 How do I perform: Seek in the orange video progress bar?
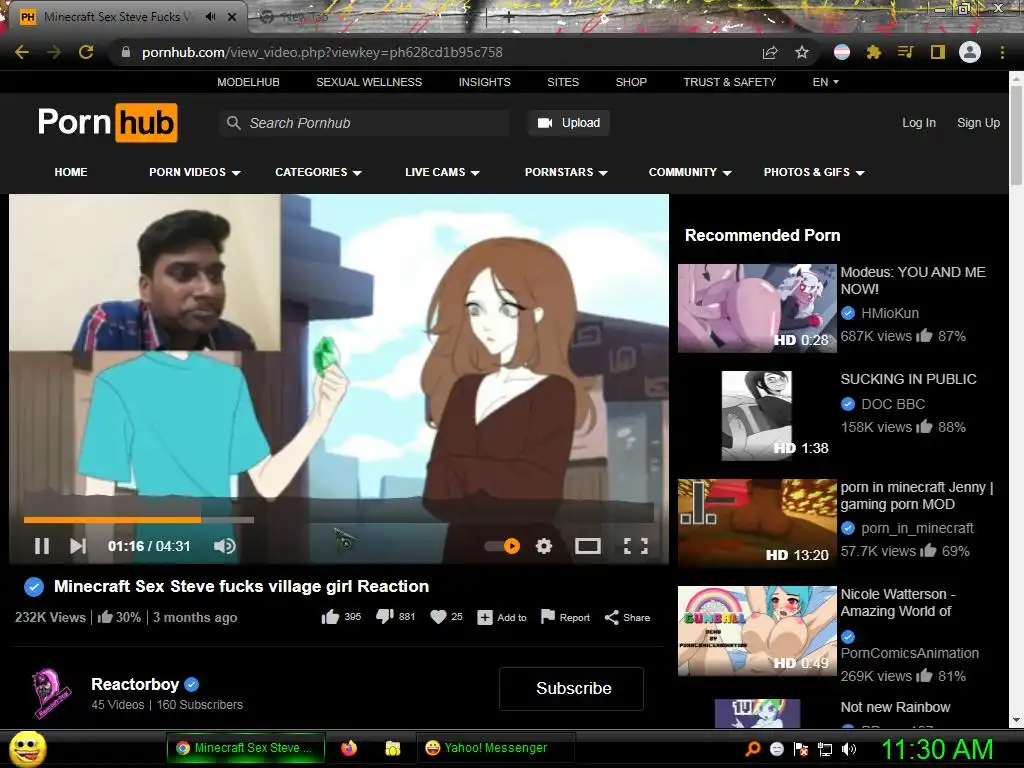(112, 520)
